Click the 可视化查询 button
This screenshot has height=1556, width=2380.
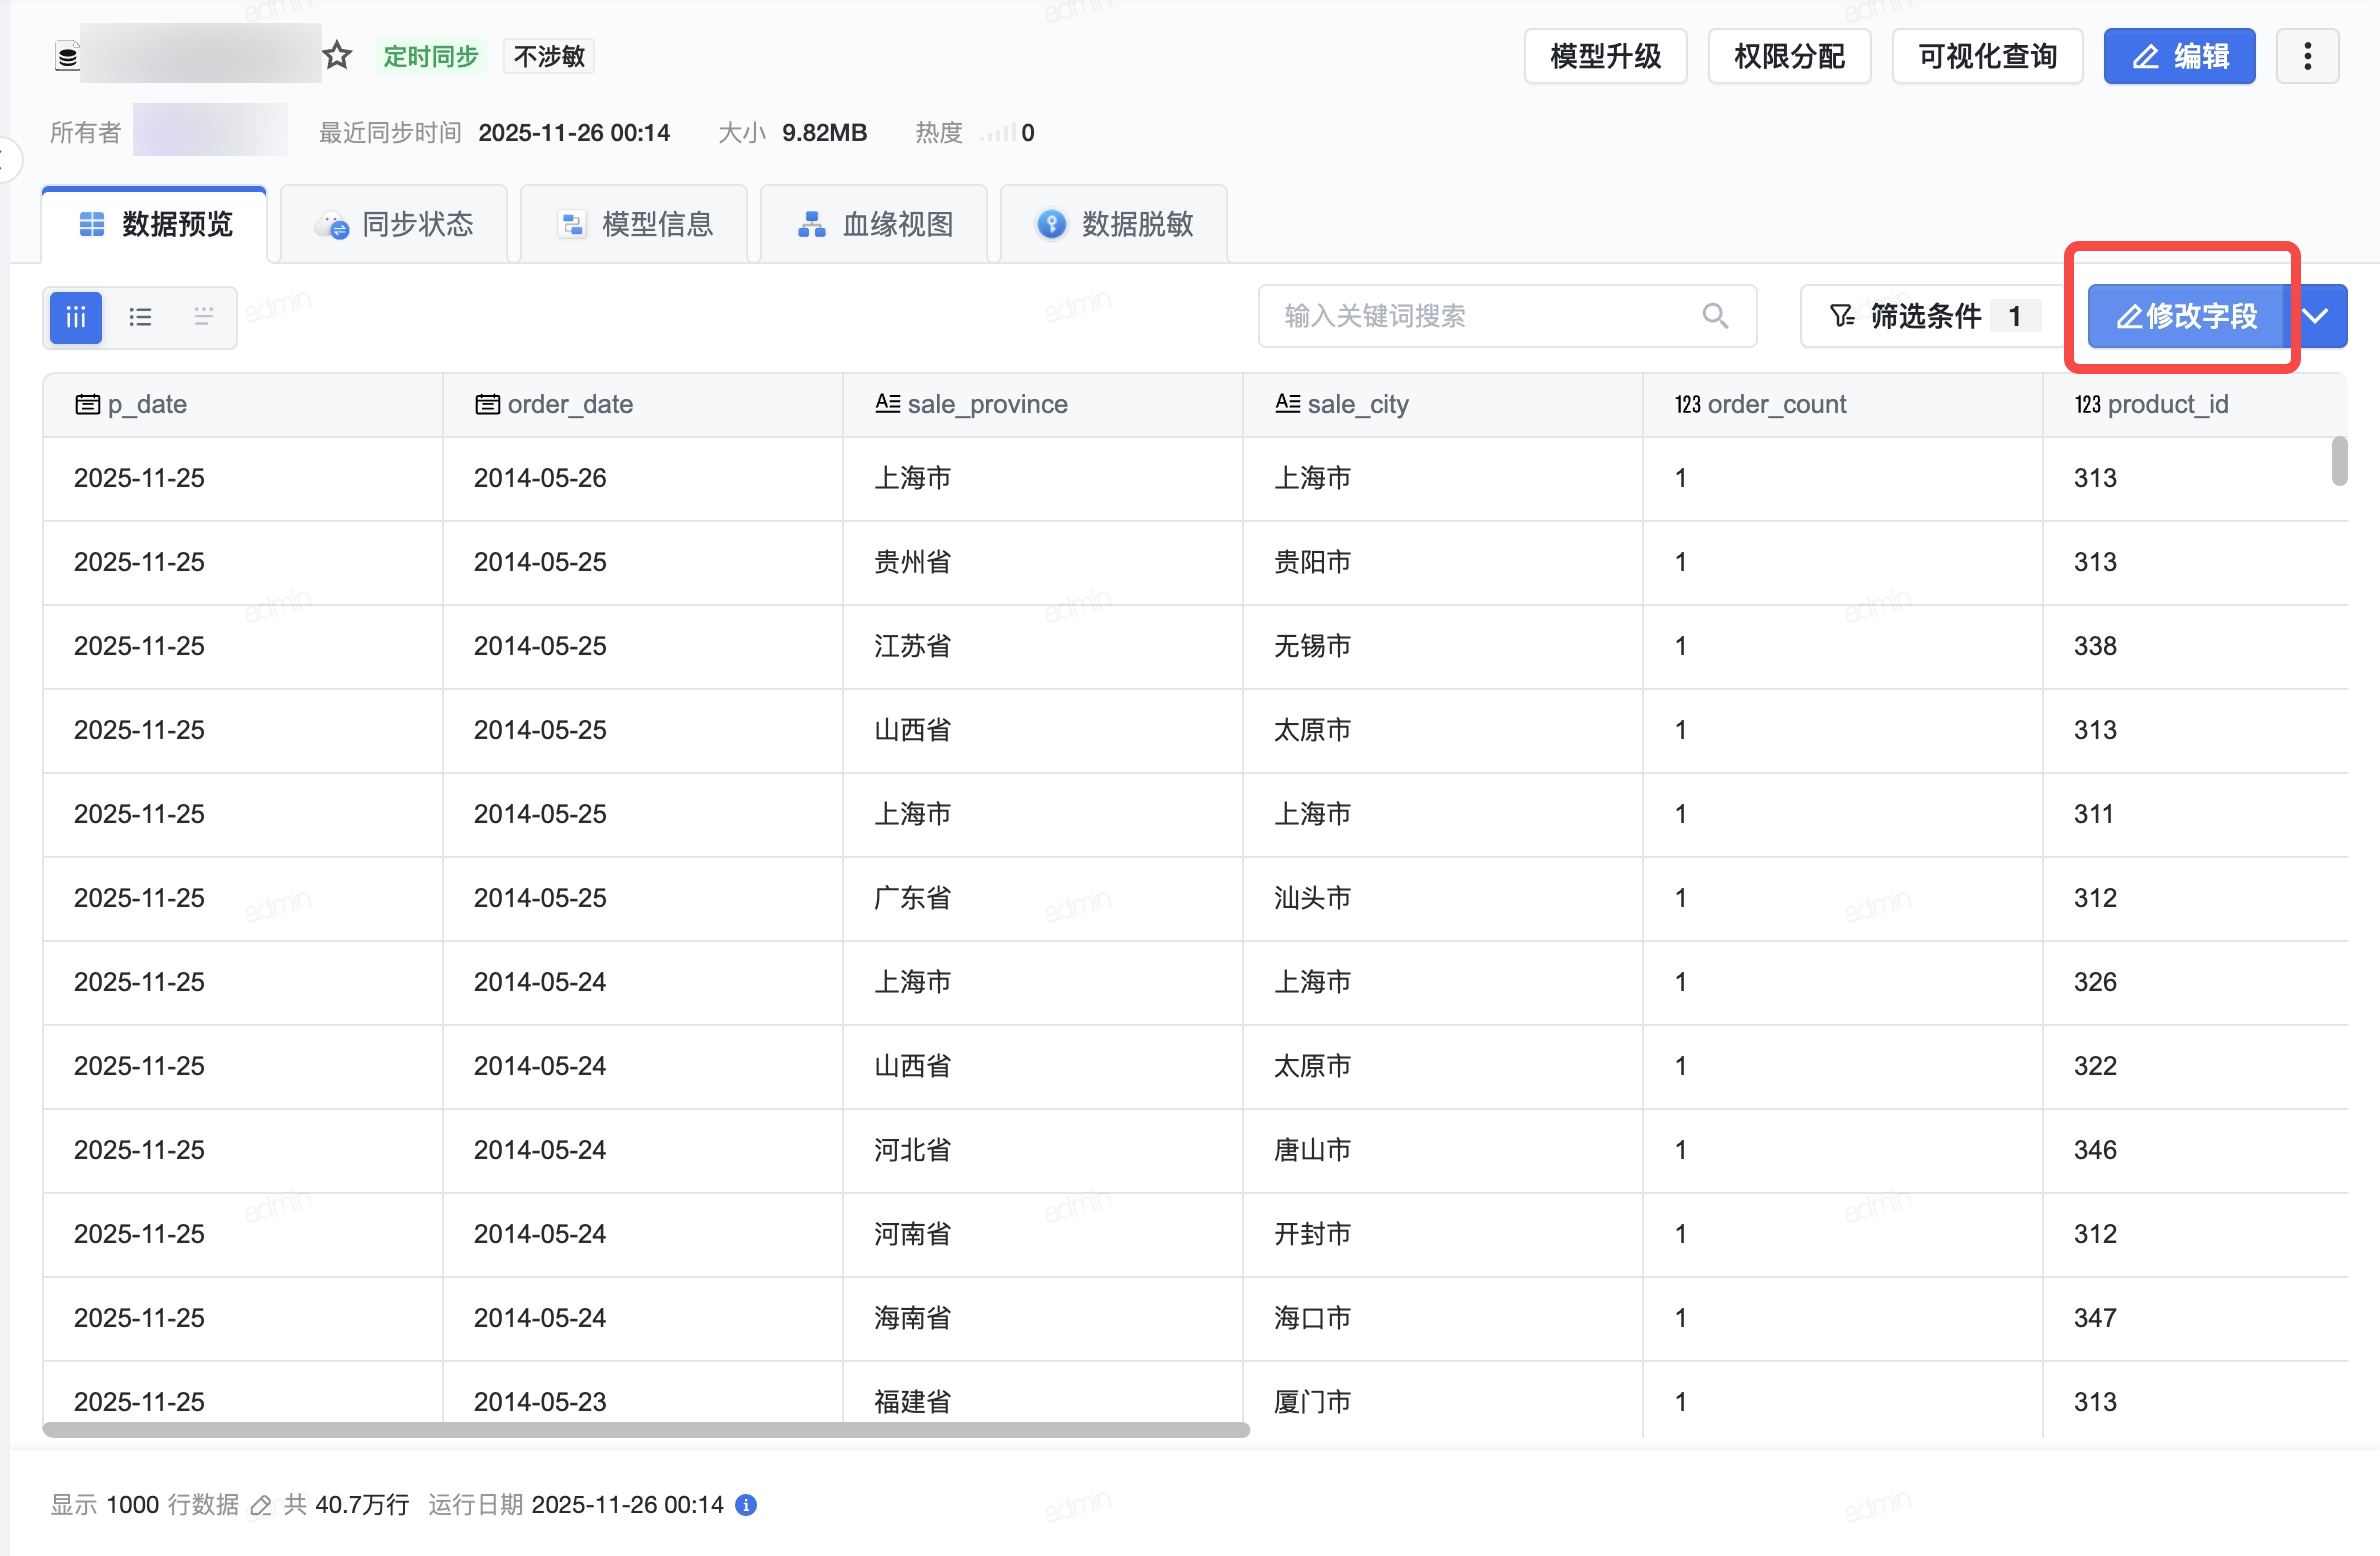[x=1986, y=56]
